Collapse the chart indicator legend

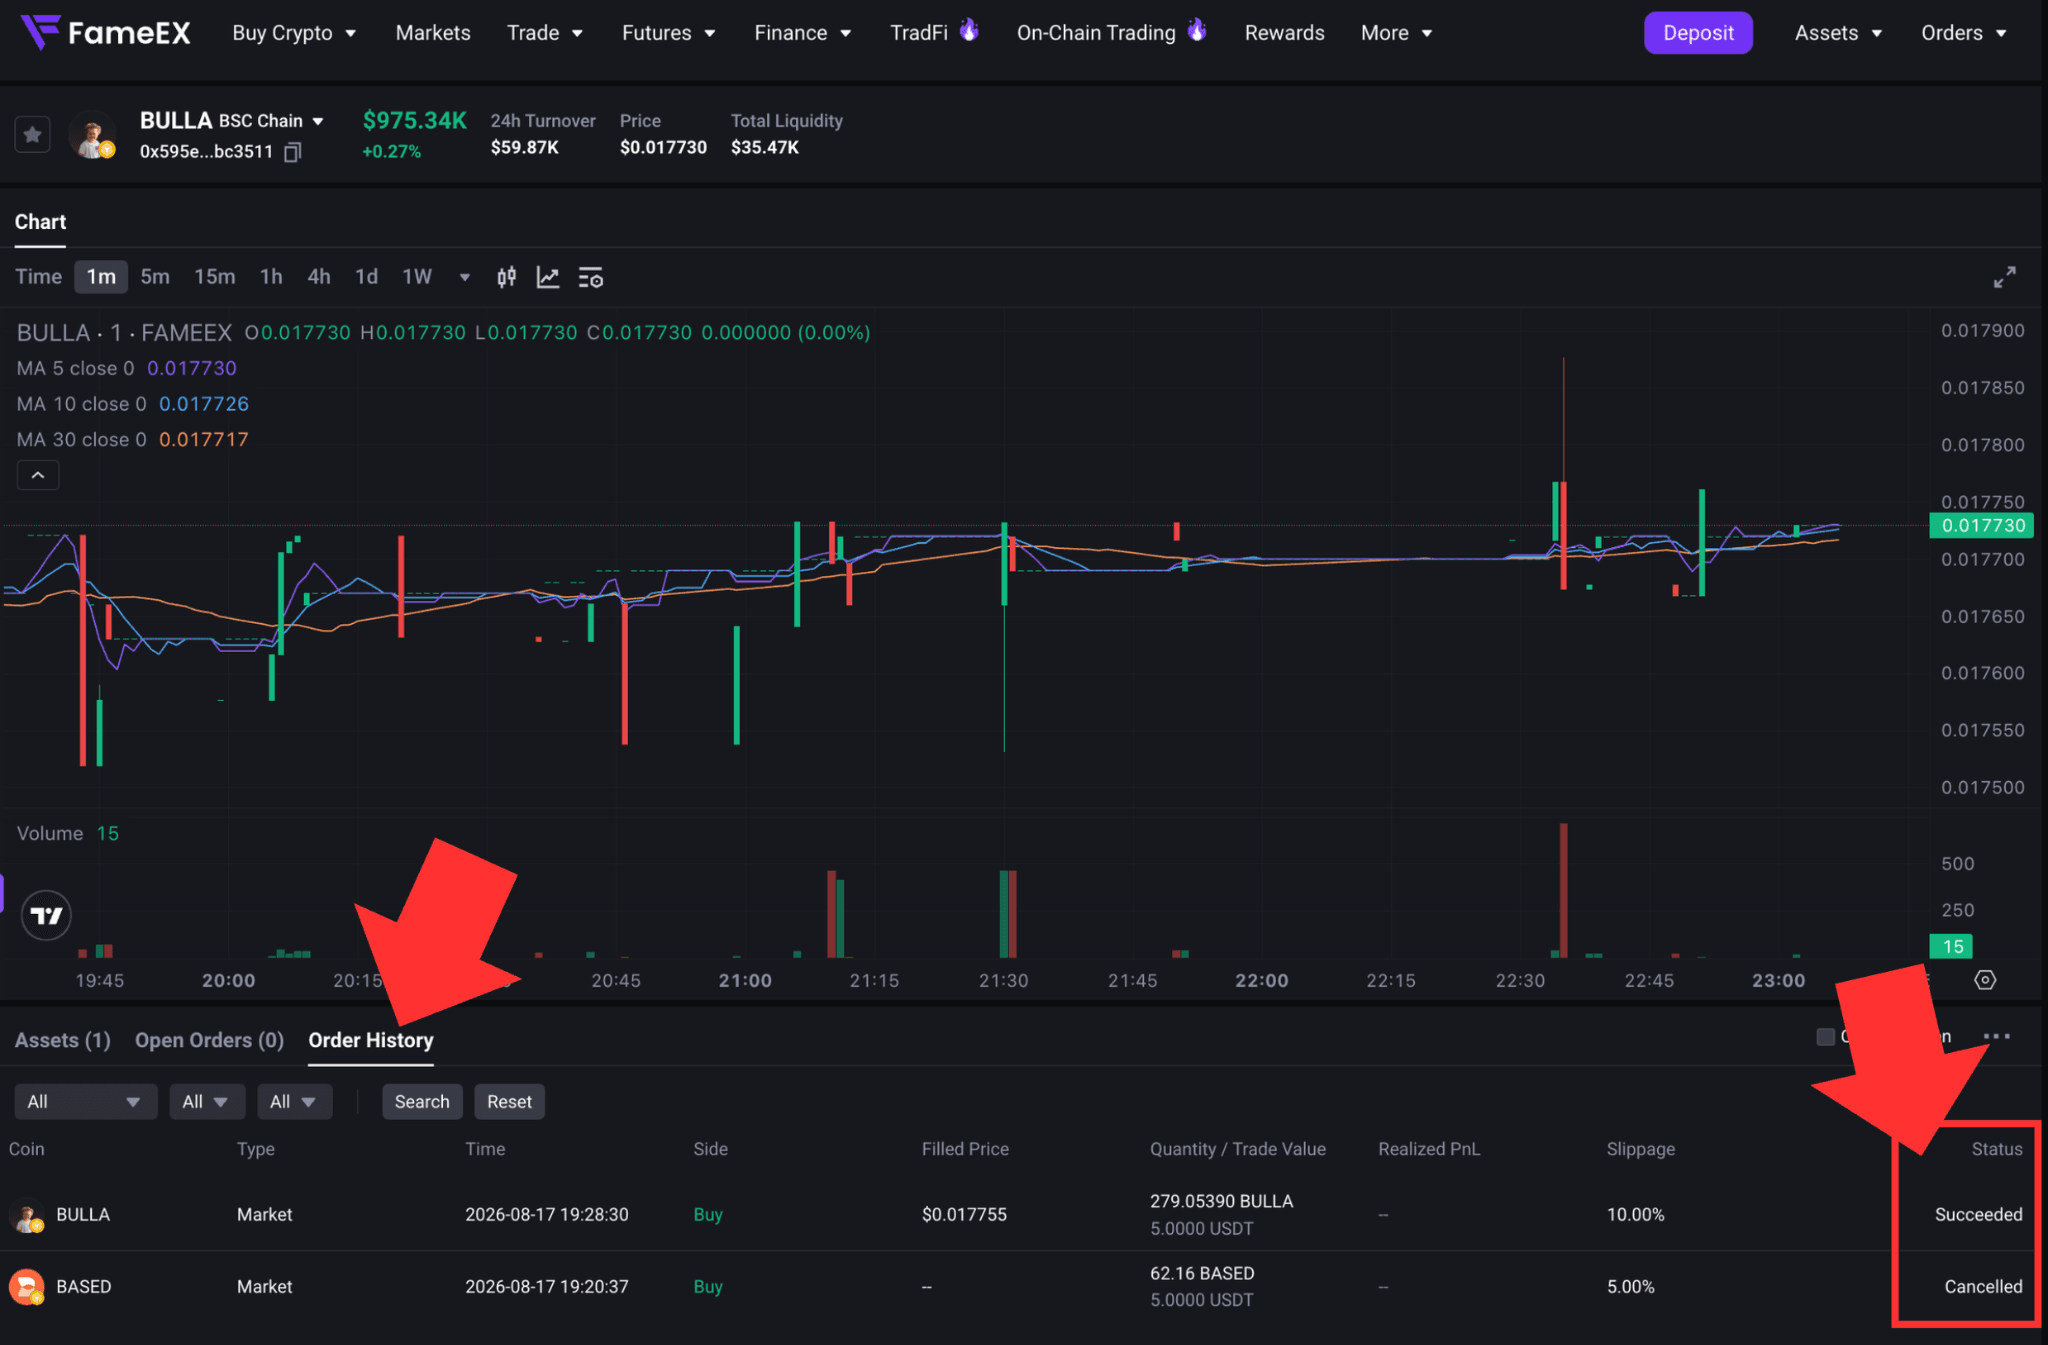pos(38,475)
